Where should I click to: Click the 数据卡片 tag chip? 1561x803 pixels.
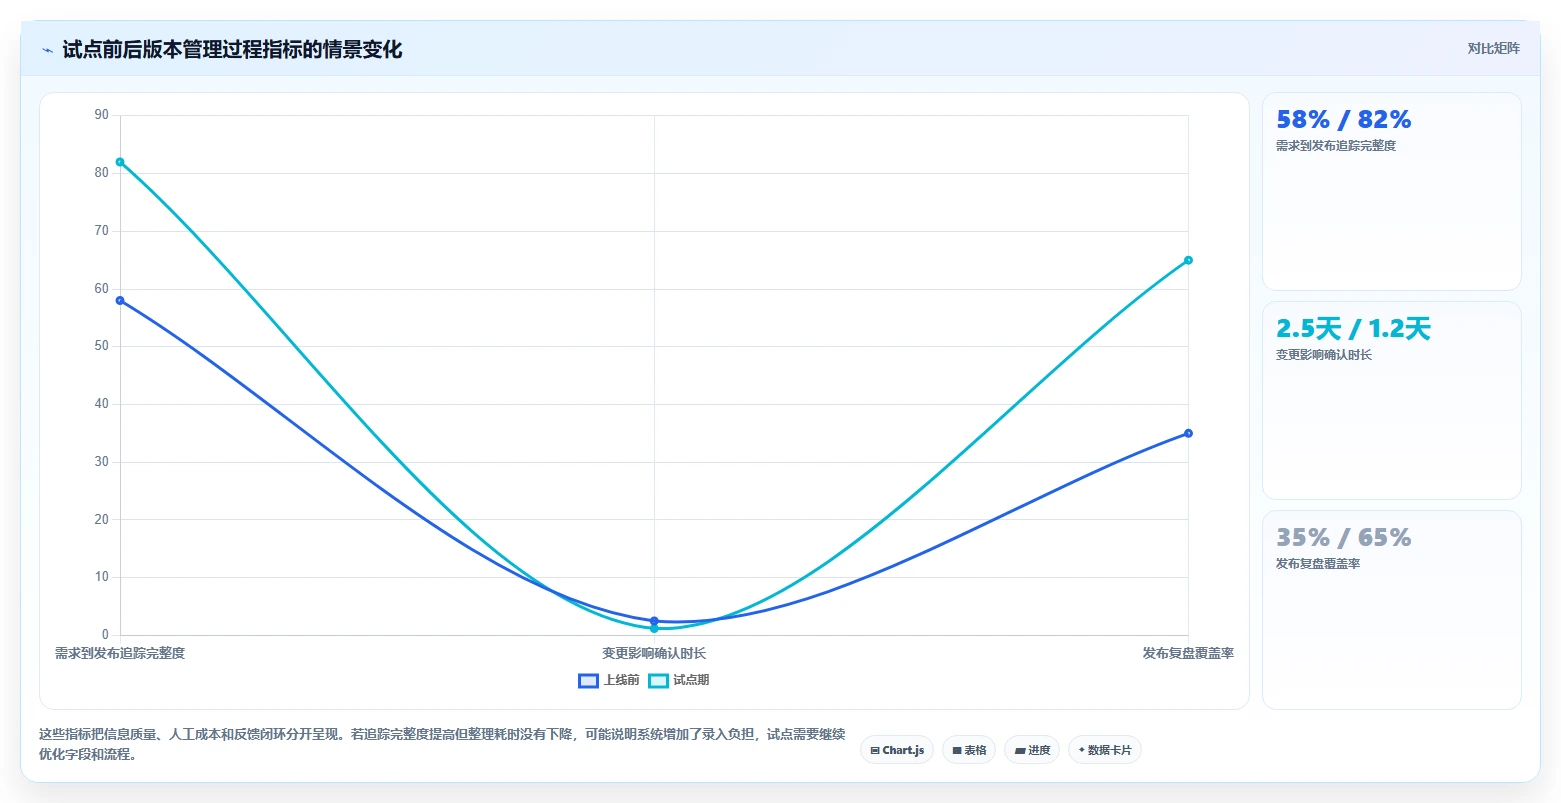(x=1105, y=750)
